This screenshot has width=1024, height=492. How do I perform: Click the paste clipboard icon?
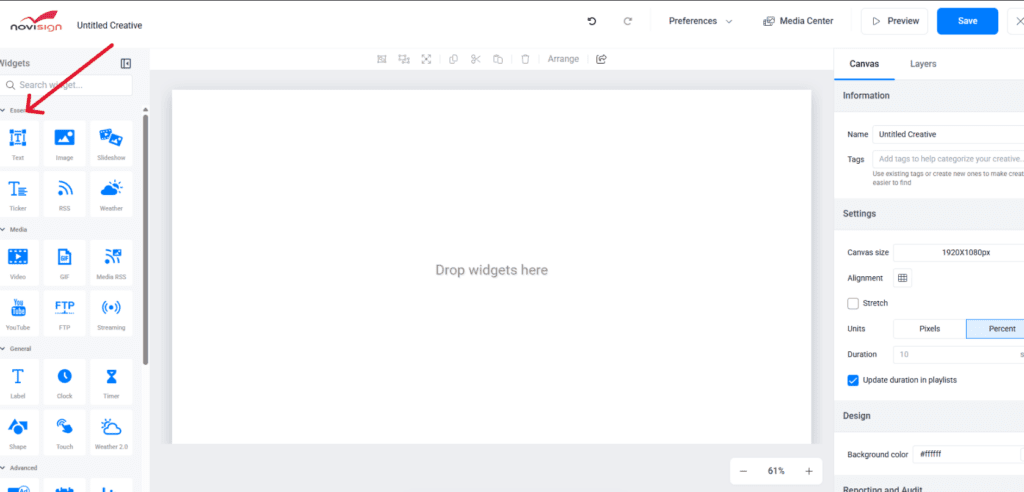tap(498, 59)
